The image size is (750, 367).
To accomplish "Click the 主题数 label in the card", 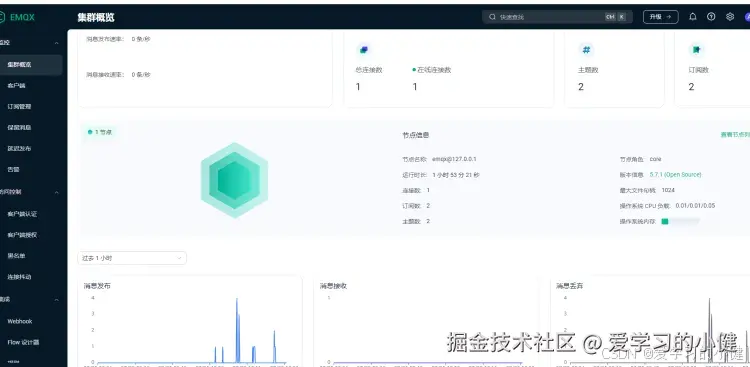I will coord(588,70).
